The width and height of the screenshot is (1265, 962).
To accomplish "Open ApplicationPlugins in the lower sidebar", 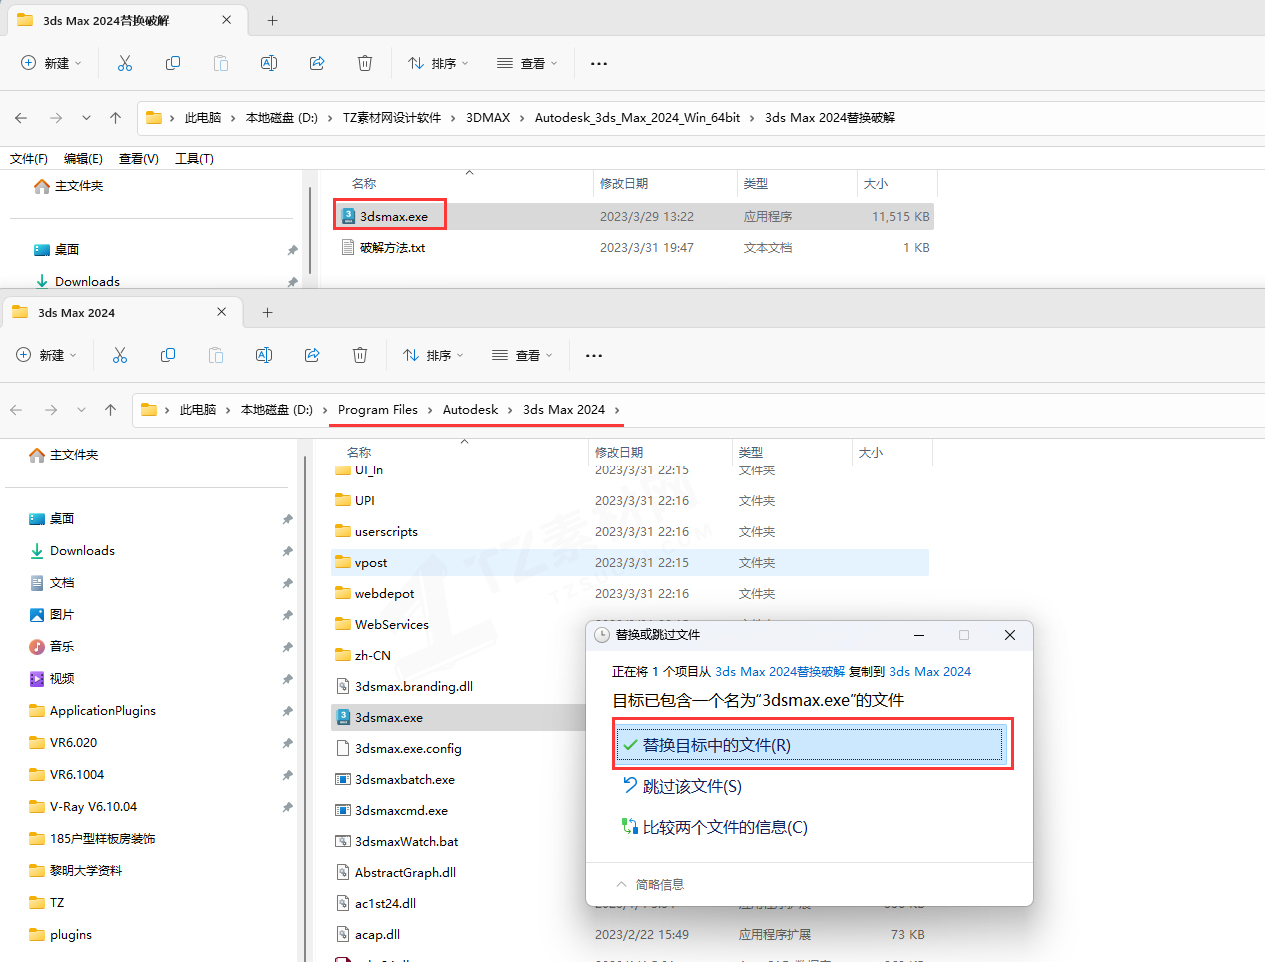I will (x=92, y=711).
